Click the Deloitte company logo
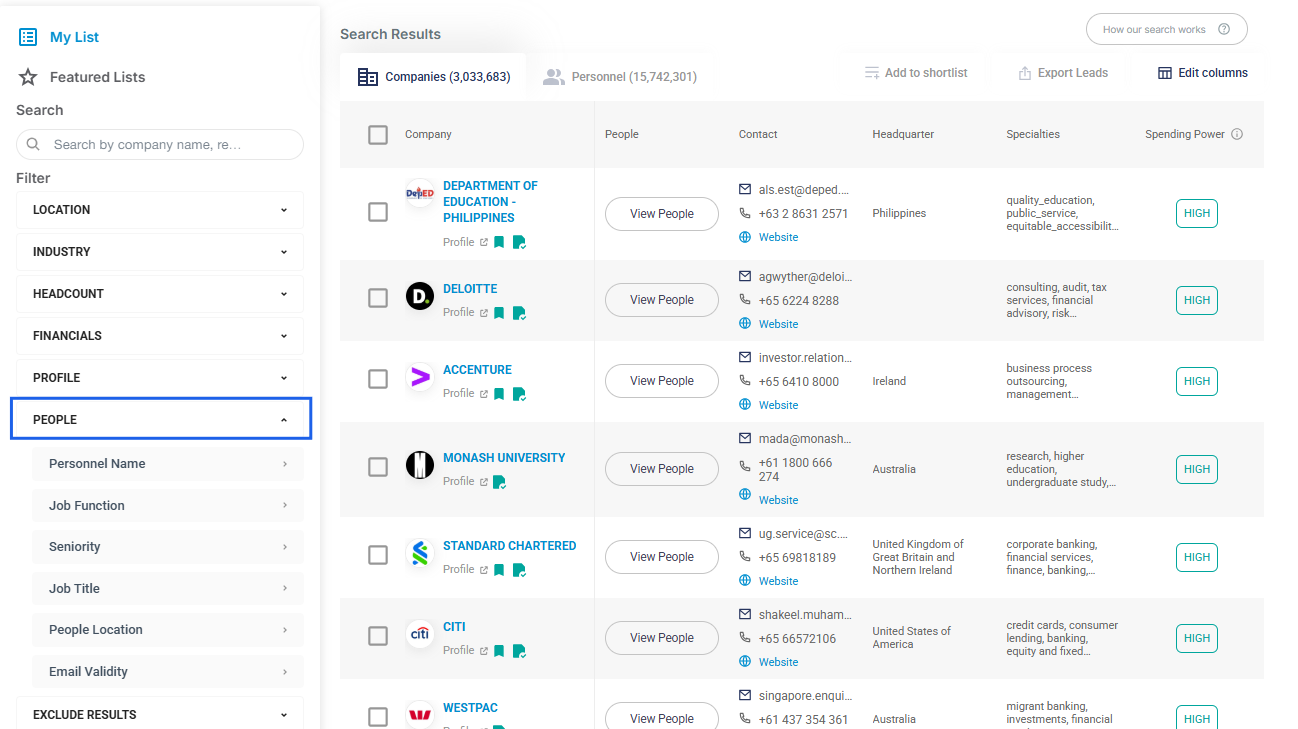 click(x=420, y=296)
